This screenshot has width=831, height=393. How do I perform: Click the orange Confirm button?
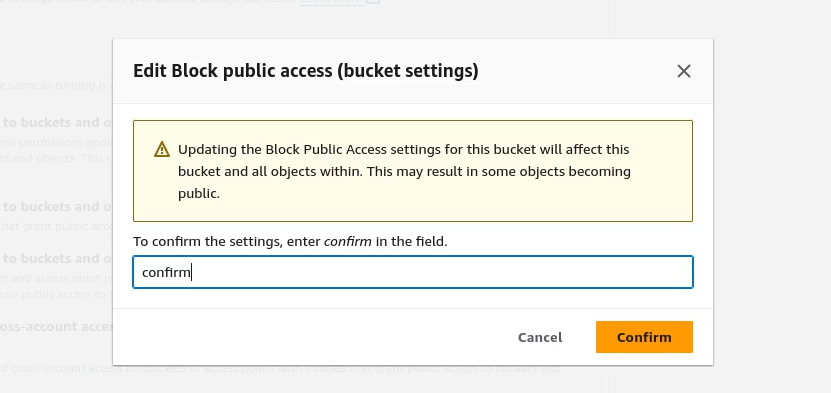(x=644, y=337)
